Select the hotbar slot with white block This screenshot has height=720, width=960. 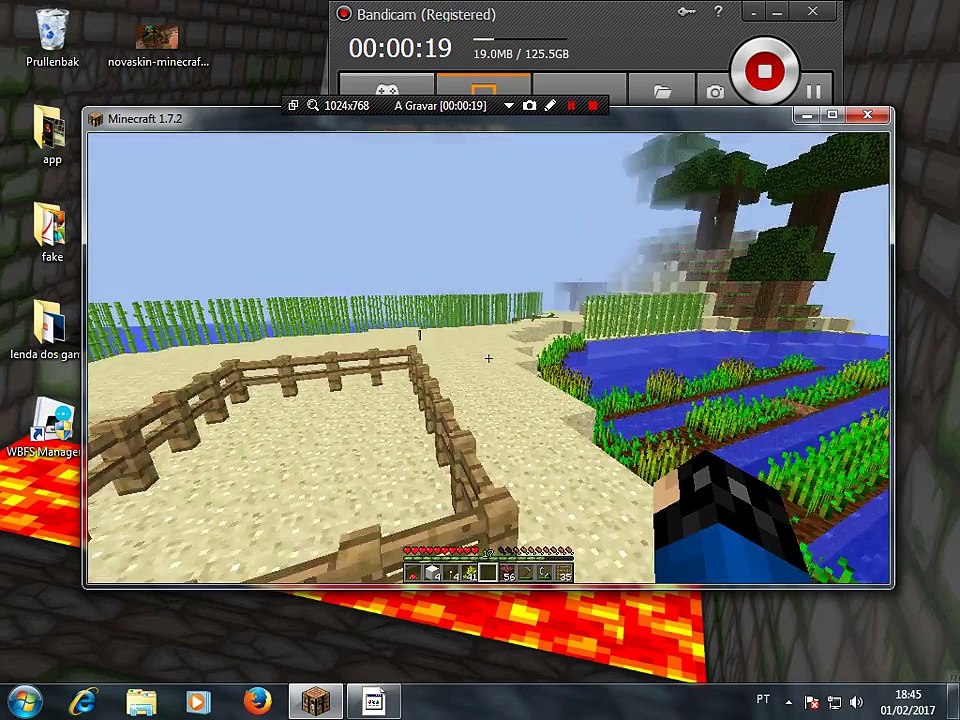point(432,572)
